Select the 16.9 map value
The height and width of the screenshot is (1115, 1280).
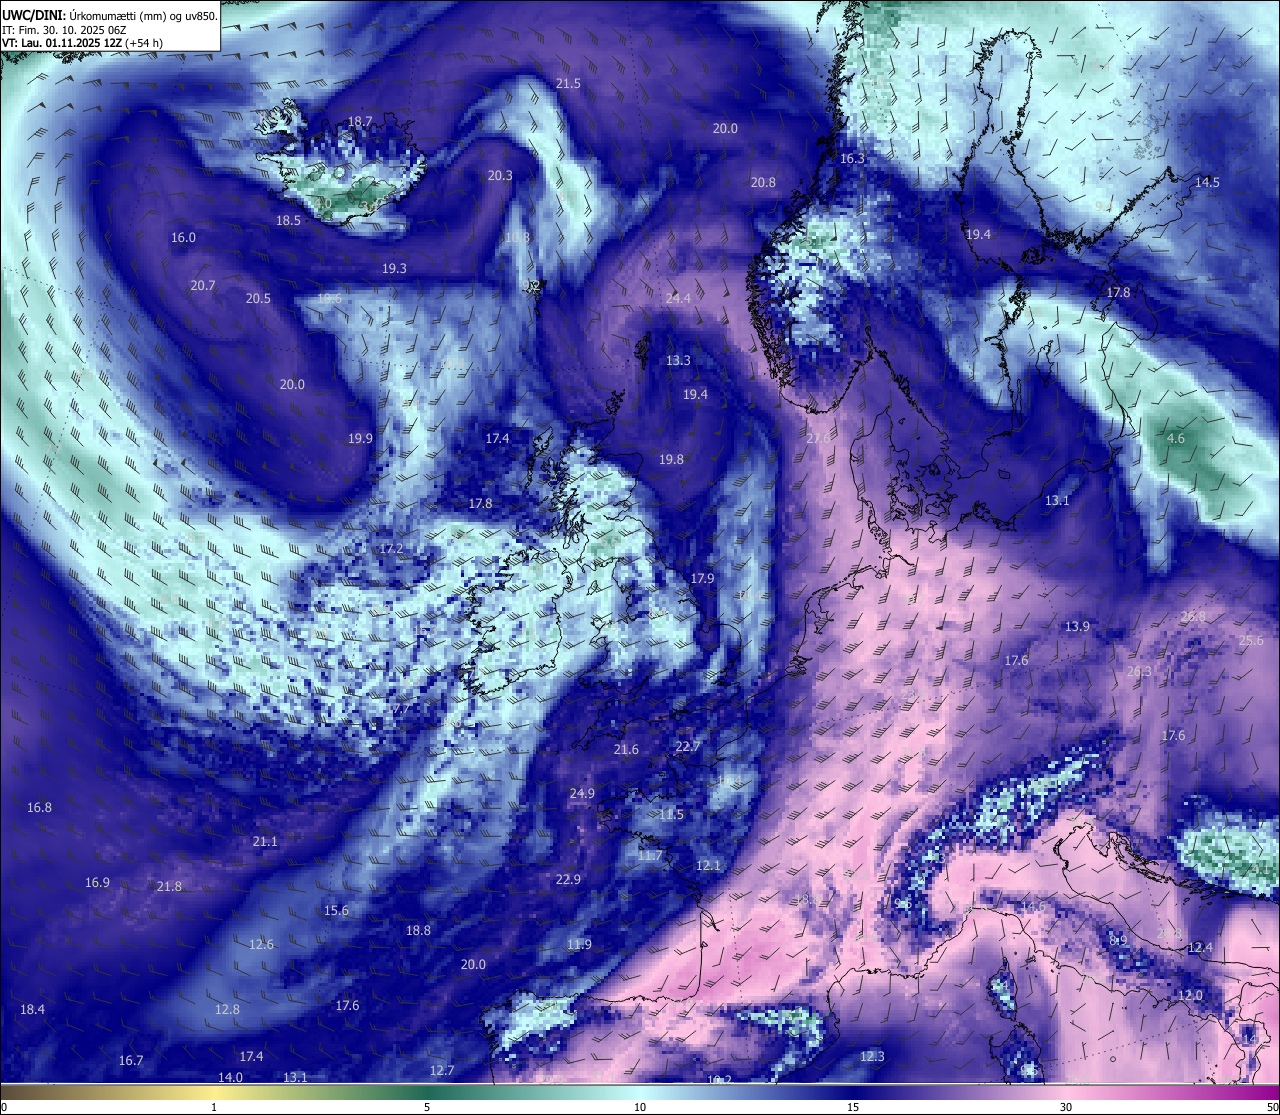point(97,883)
